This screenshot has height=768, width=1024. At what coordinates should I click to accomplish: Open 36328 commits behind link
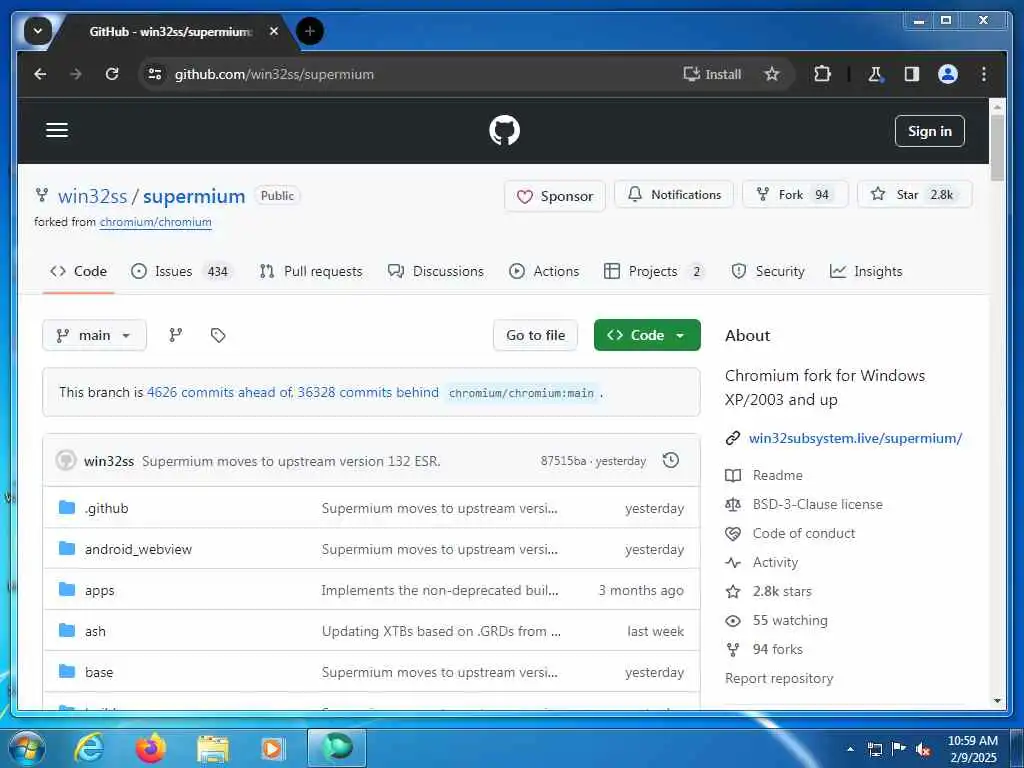coord(368,392)
